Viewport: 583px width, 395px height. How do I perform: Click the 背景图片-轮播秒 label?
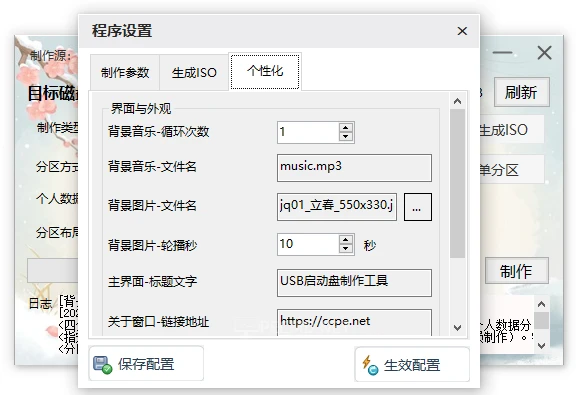(152, 245)
